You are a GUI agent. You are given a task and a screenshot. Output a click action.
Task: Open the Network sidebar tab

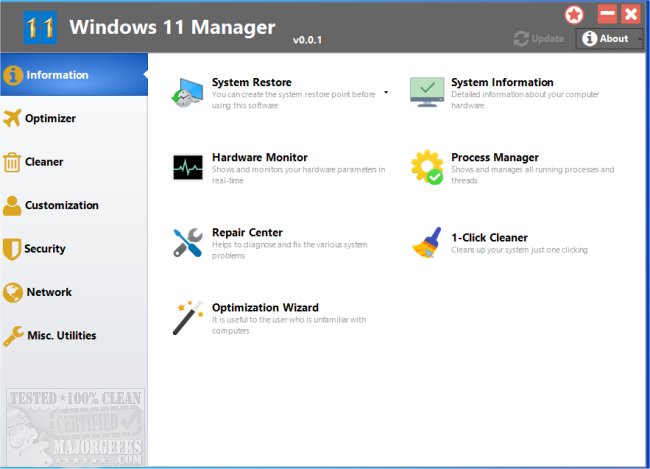[x=49, y=293]
